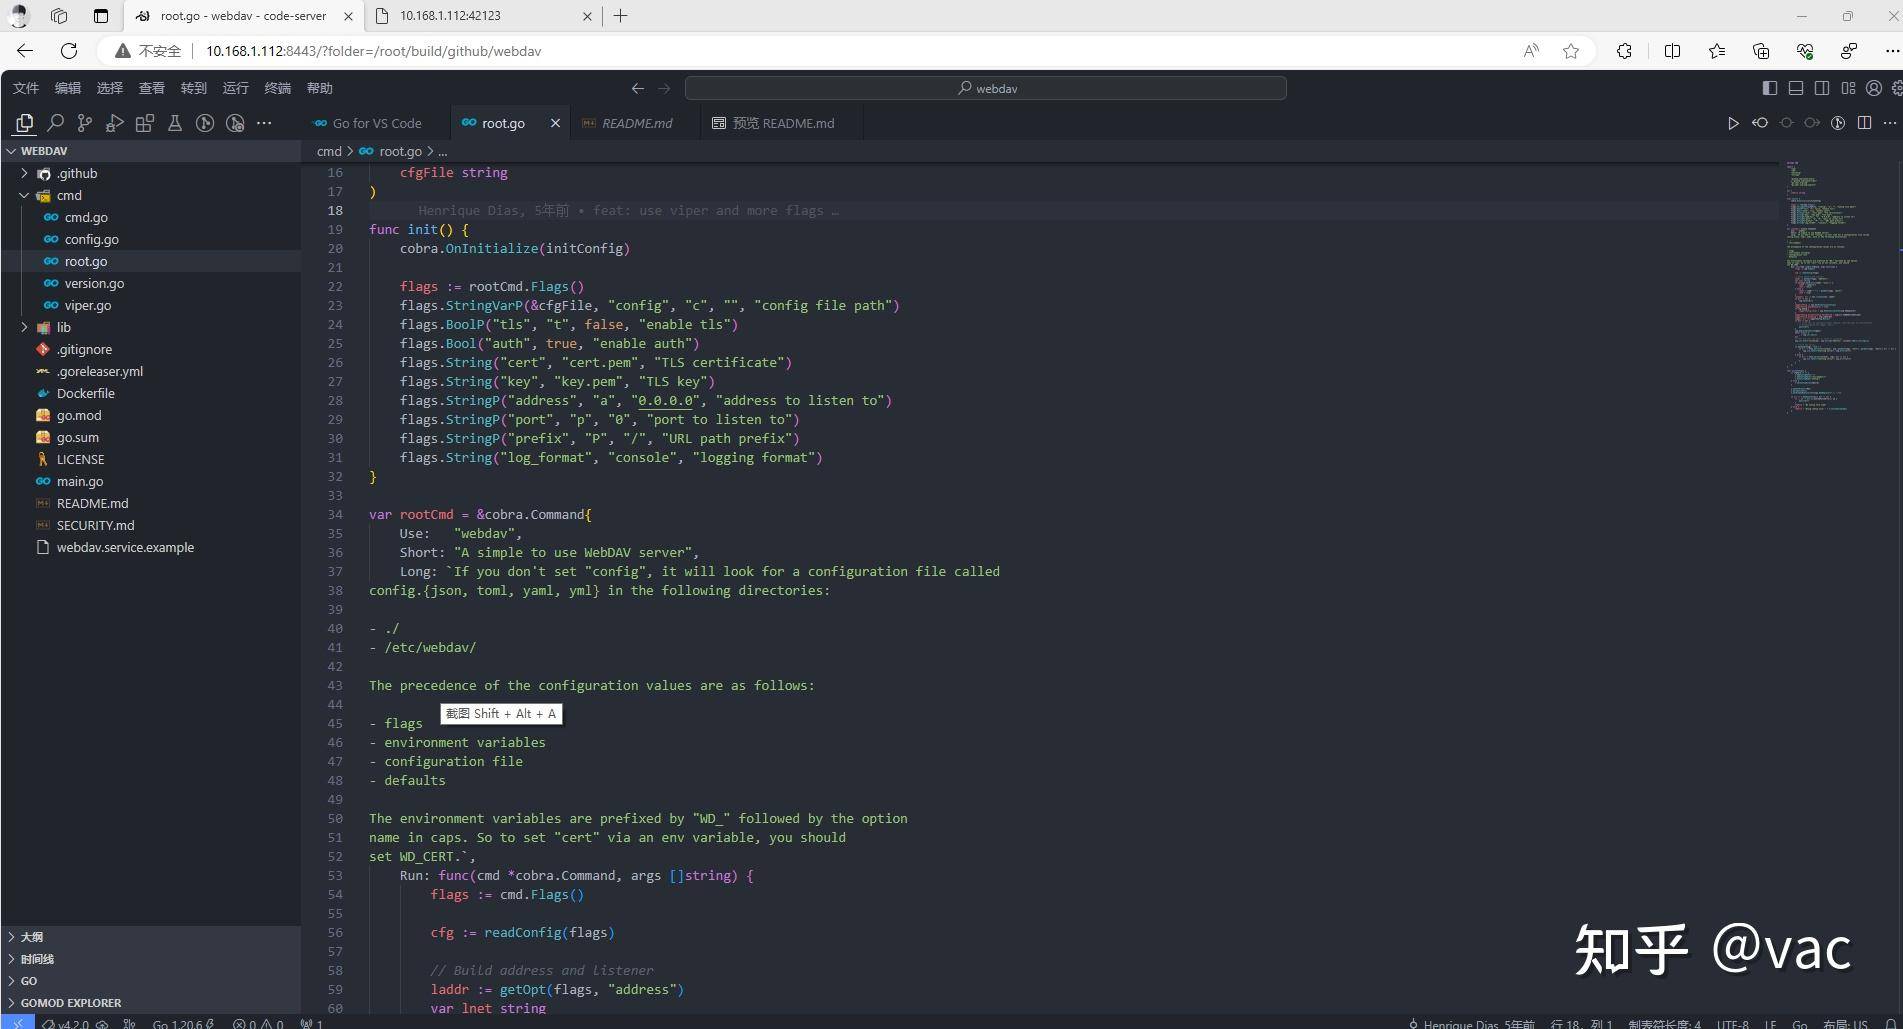The width and height of the screenshot is (1903, 1029).
Task: Expand the .github folder
Action: 150,173
